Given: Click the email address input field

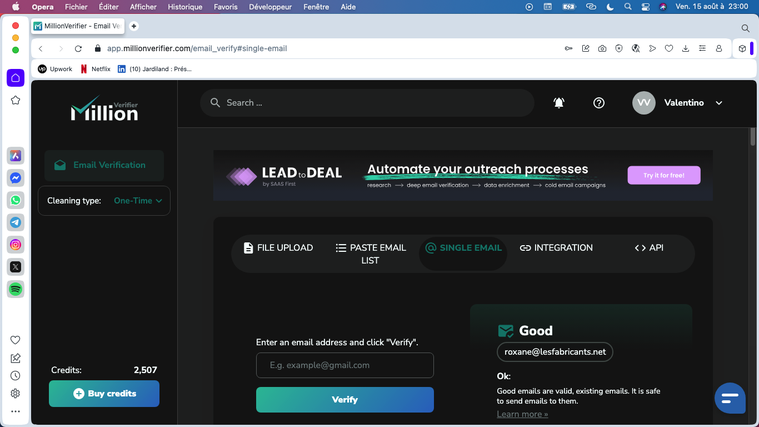Looking at the screenshot, I should 345,365.
